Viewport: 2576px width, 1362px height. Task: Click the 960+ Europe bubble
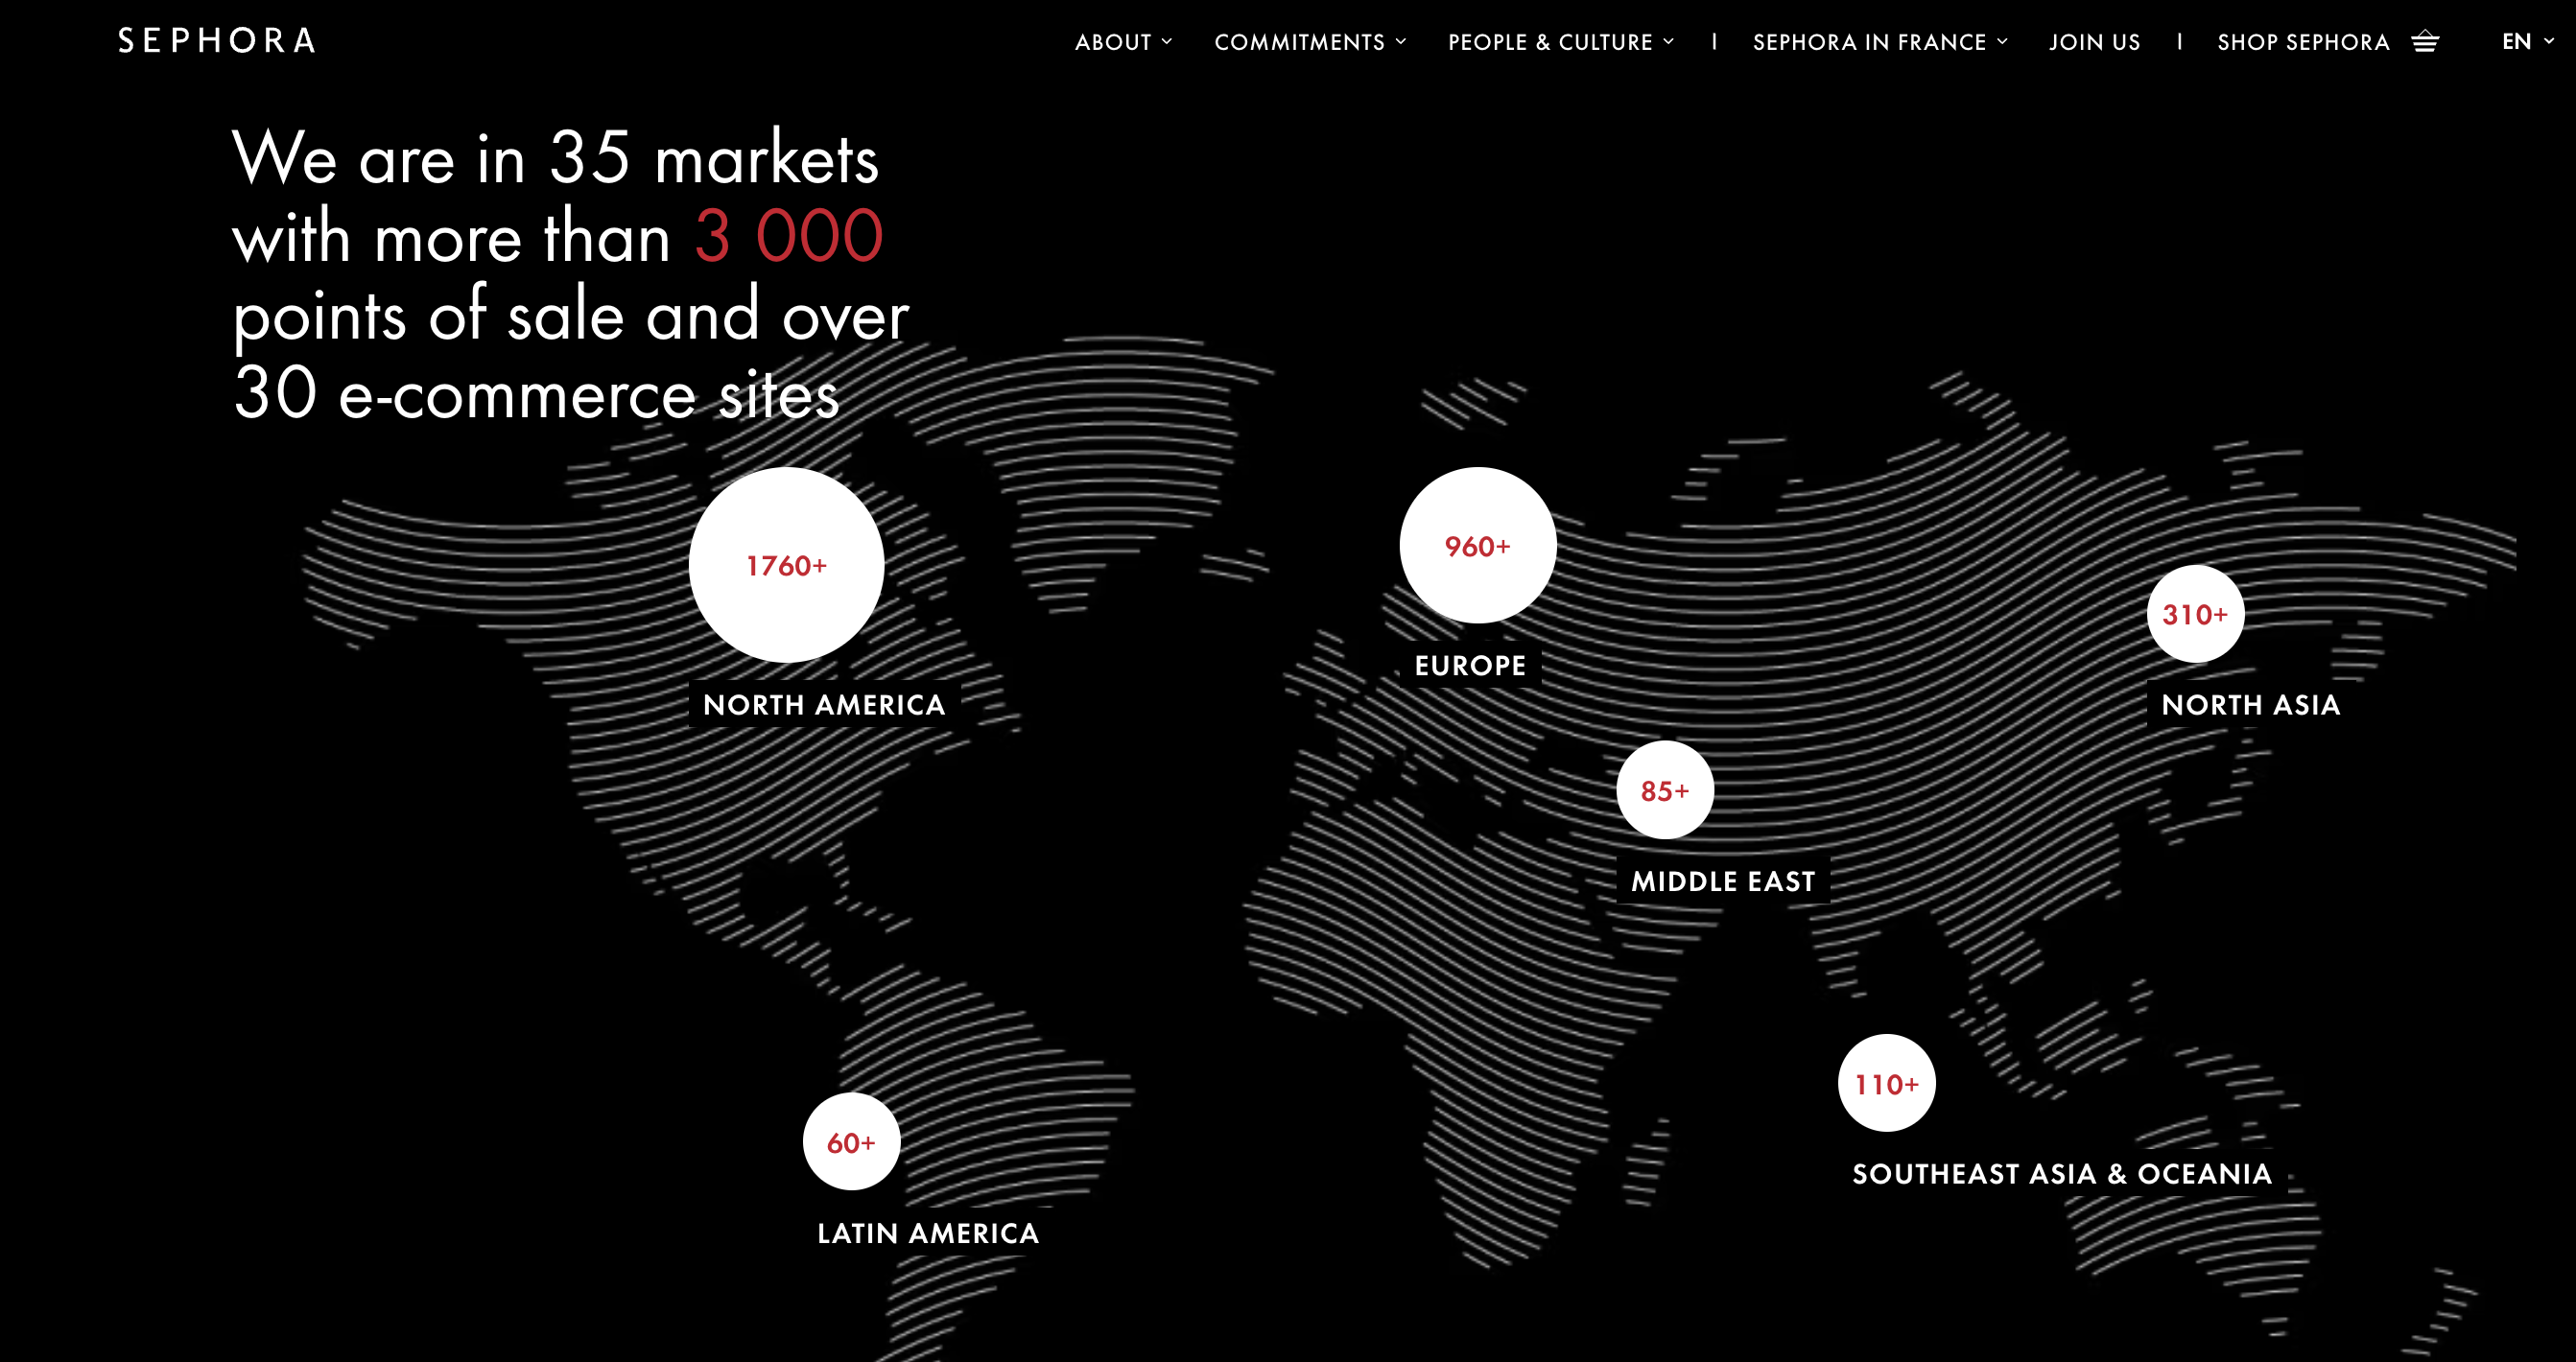click(1477, 546)
